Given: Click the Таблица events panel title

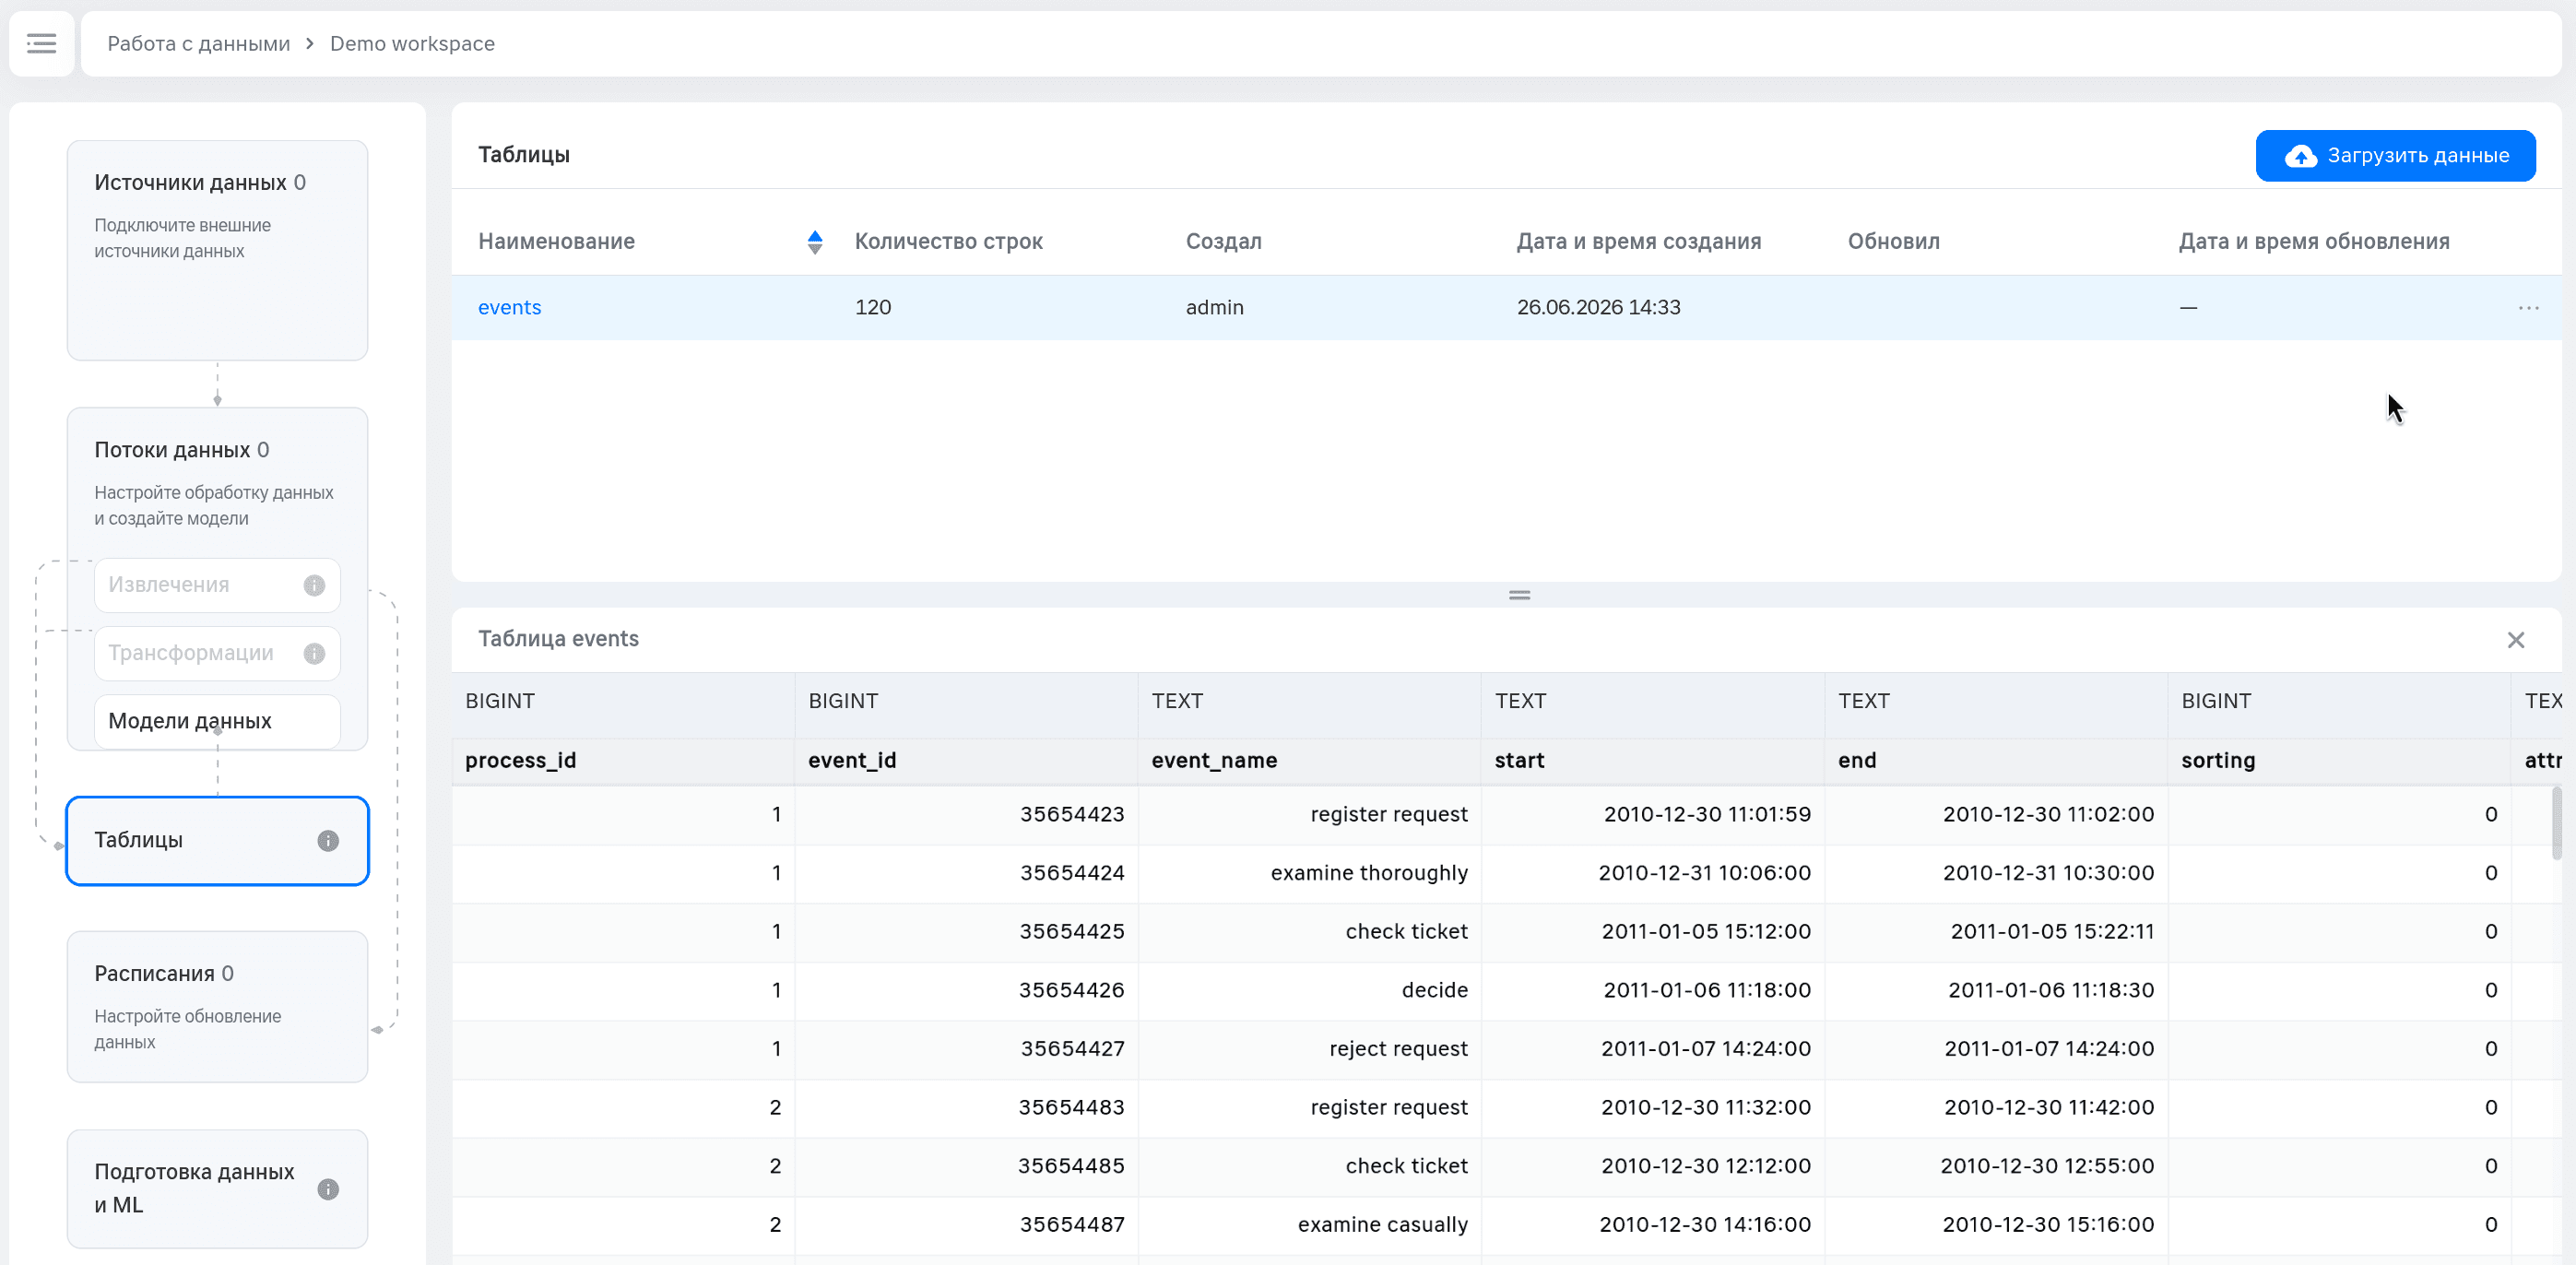Looking at the screenshot, I should (558, 639).
